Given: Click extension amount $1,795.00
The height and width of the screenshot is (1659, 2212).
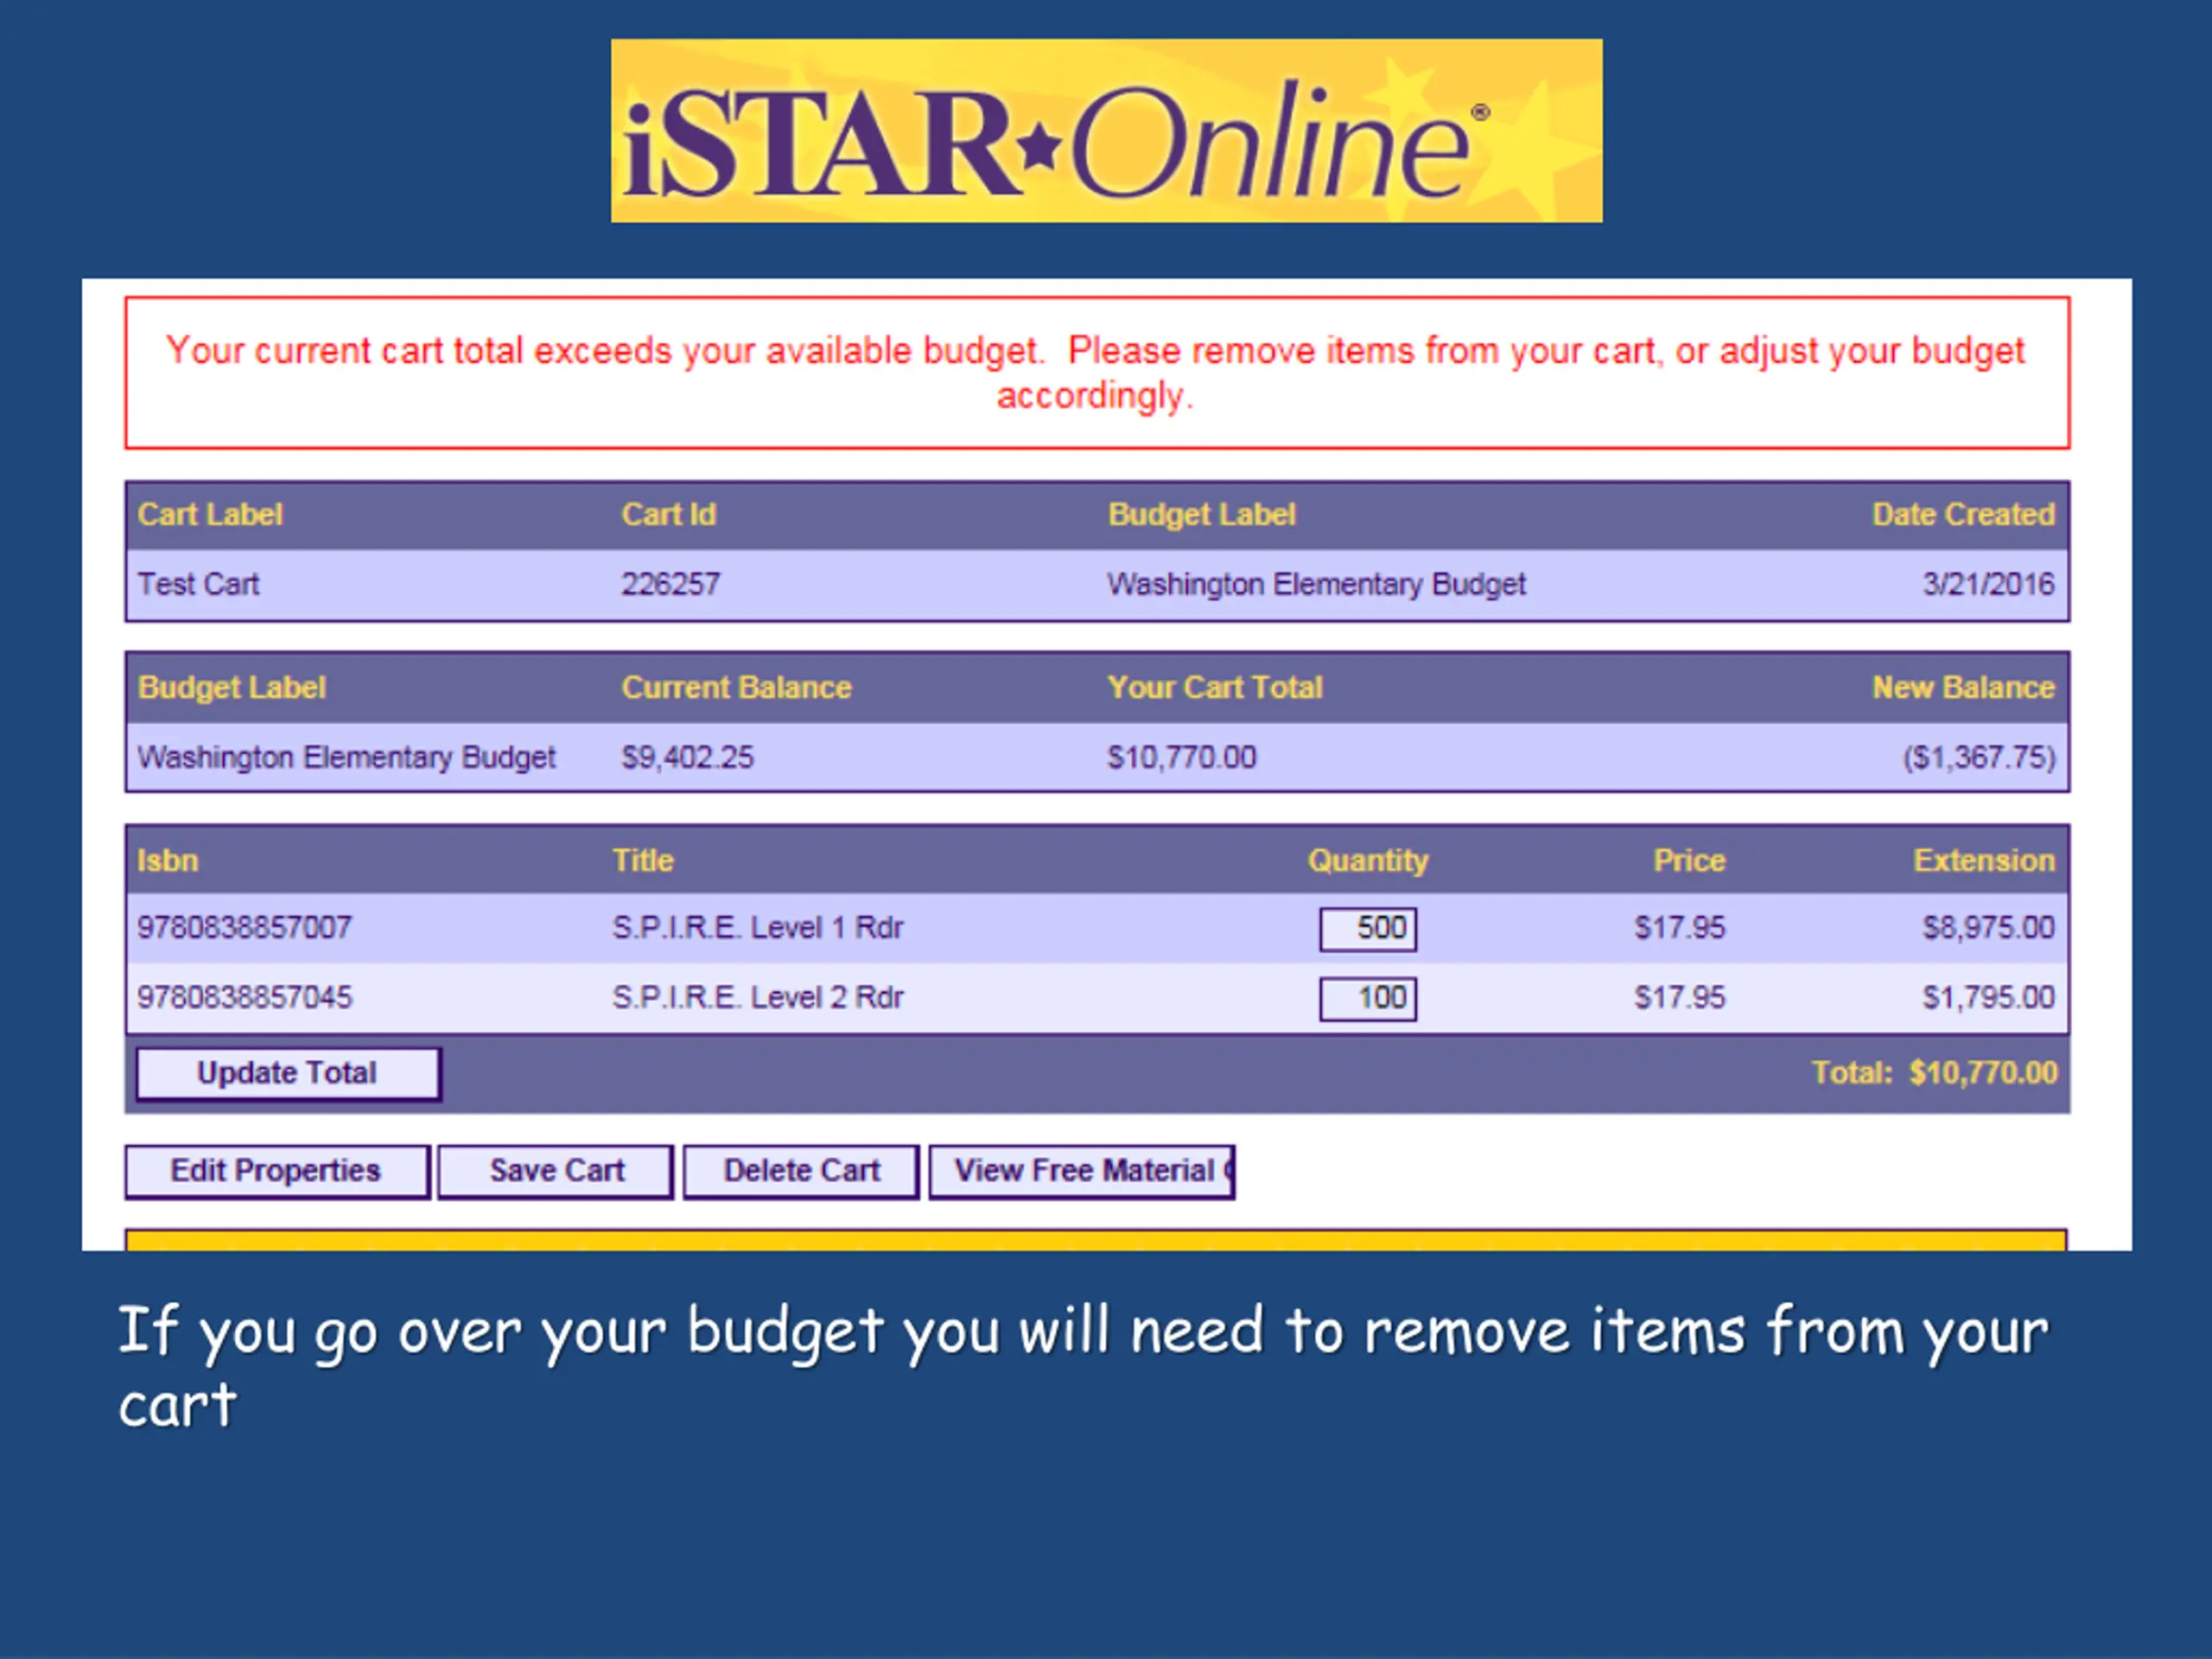Looking at the screenshot, I should tap(1988, 998).
